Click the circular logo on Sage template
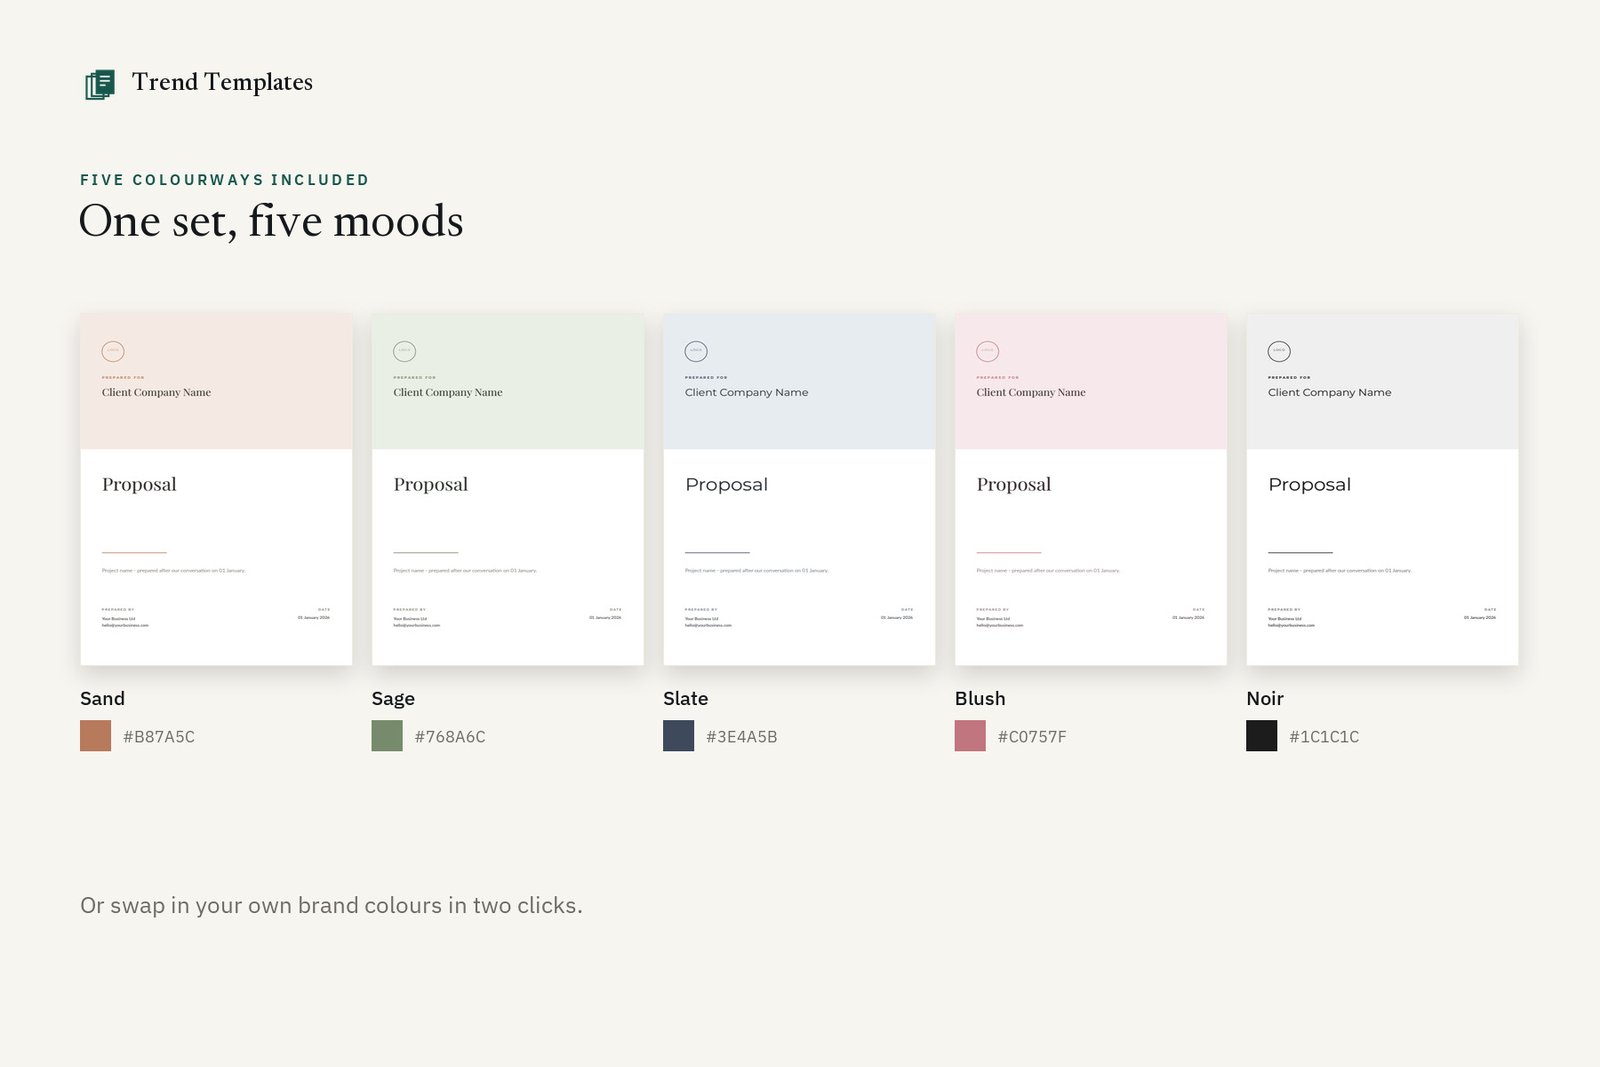1600x1067 pixels. (x=405, y=351)
